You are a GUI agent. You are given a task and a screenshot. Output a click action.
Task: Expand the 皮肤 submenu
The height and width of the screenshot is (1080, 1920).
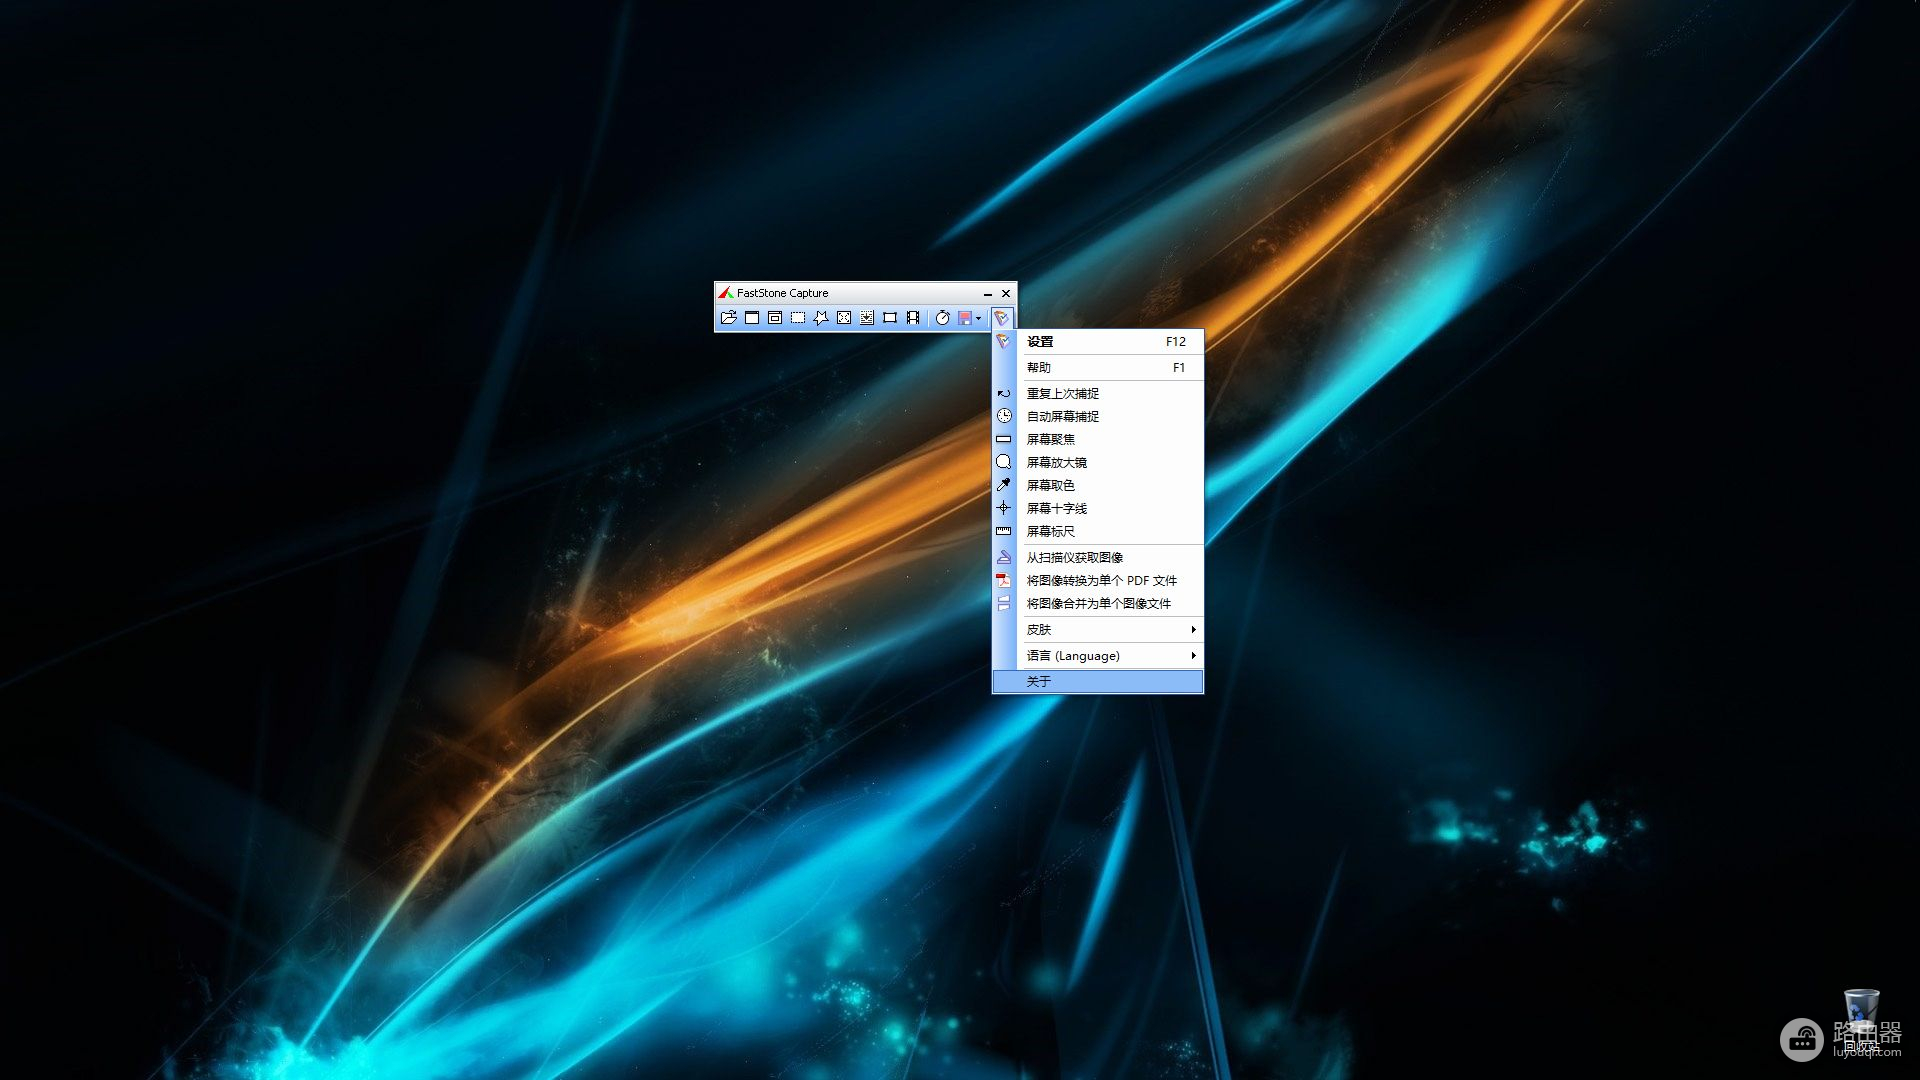click(1098, 630)
